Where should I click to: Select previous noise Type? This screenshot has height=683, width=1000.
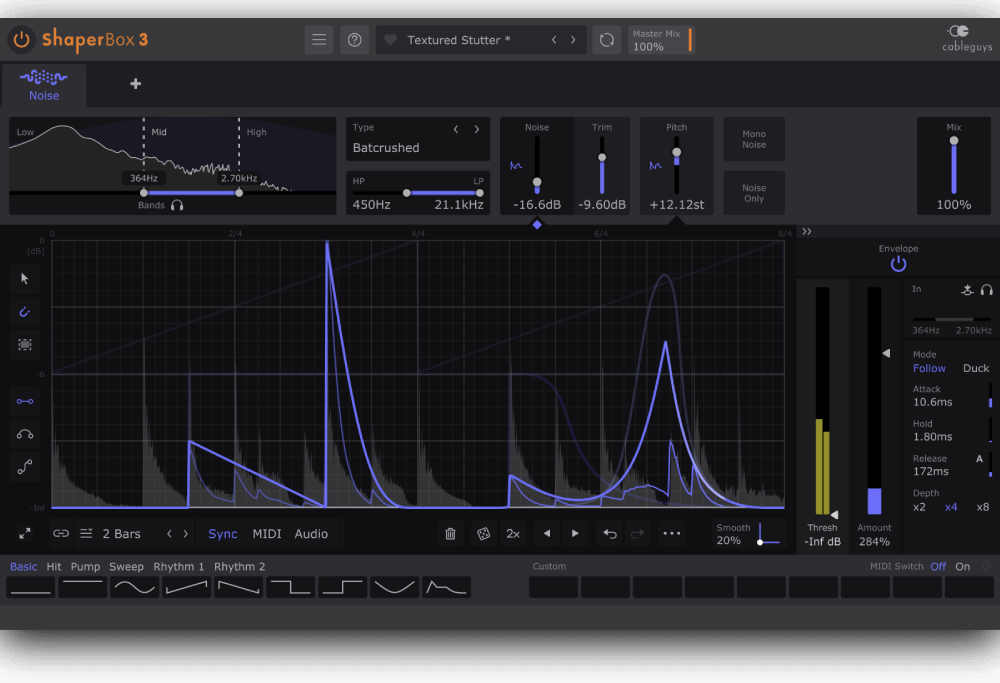pyautogui.click(x=456, y=129)
